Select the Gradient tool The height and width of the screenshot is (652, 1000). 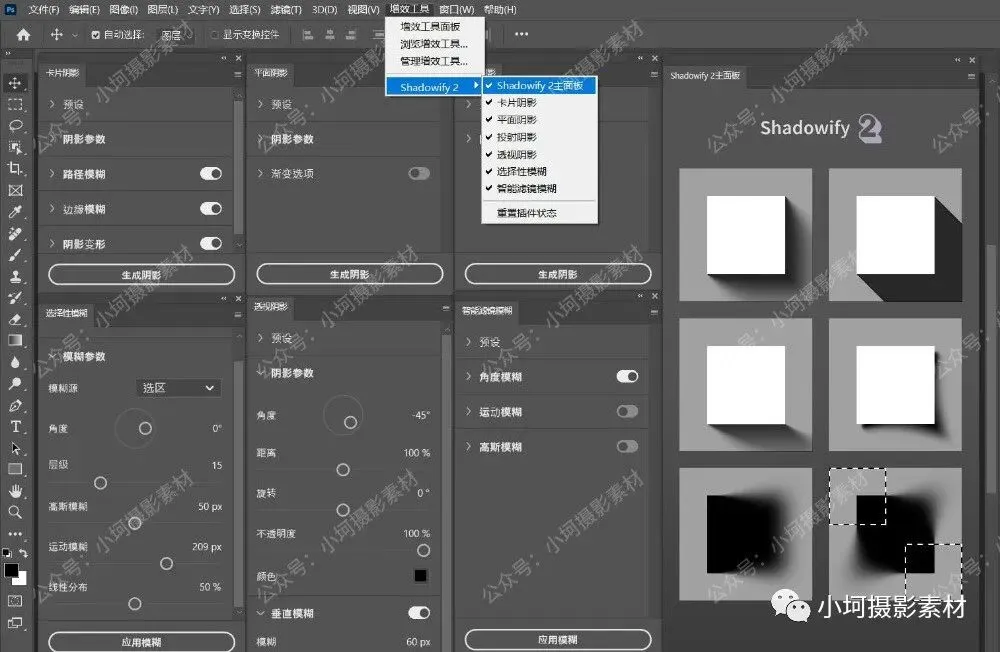click(15, 341)
